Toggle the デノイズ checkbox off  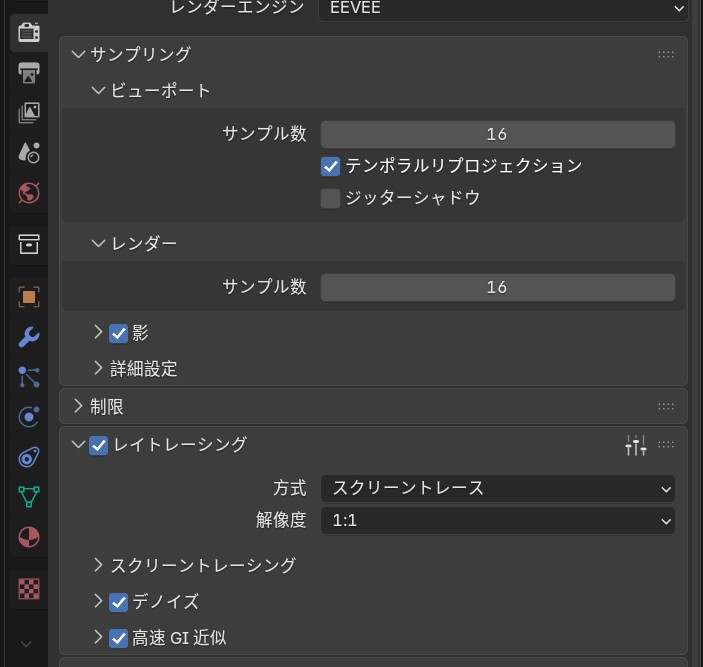tap(119, 602)
